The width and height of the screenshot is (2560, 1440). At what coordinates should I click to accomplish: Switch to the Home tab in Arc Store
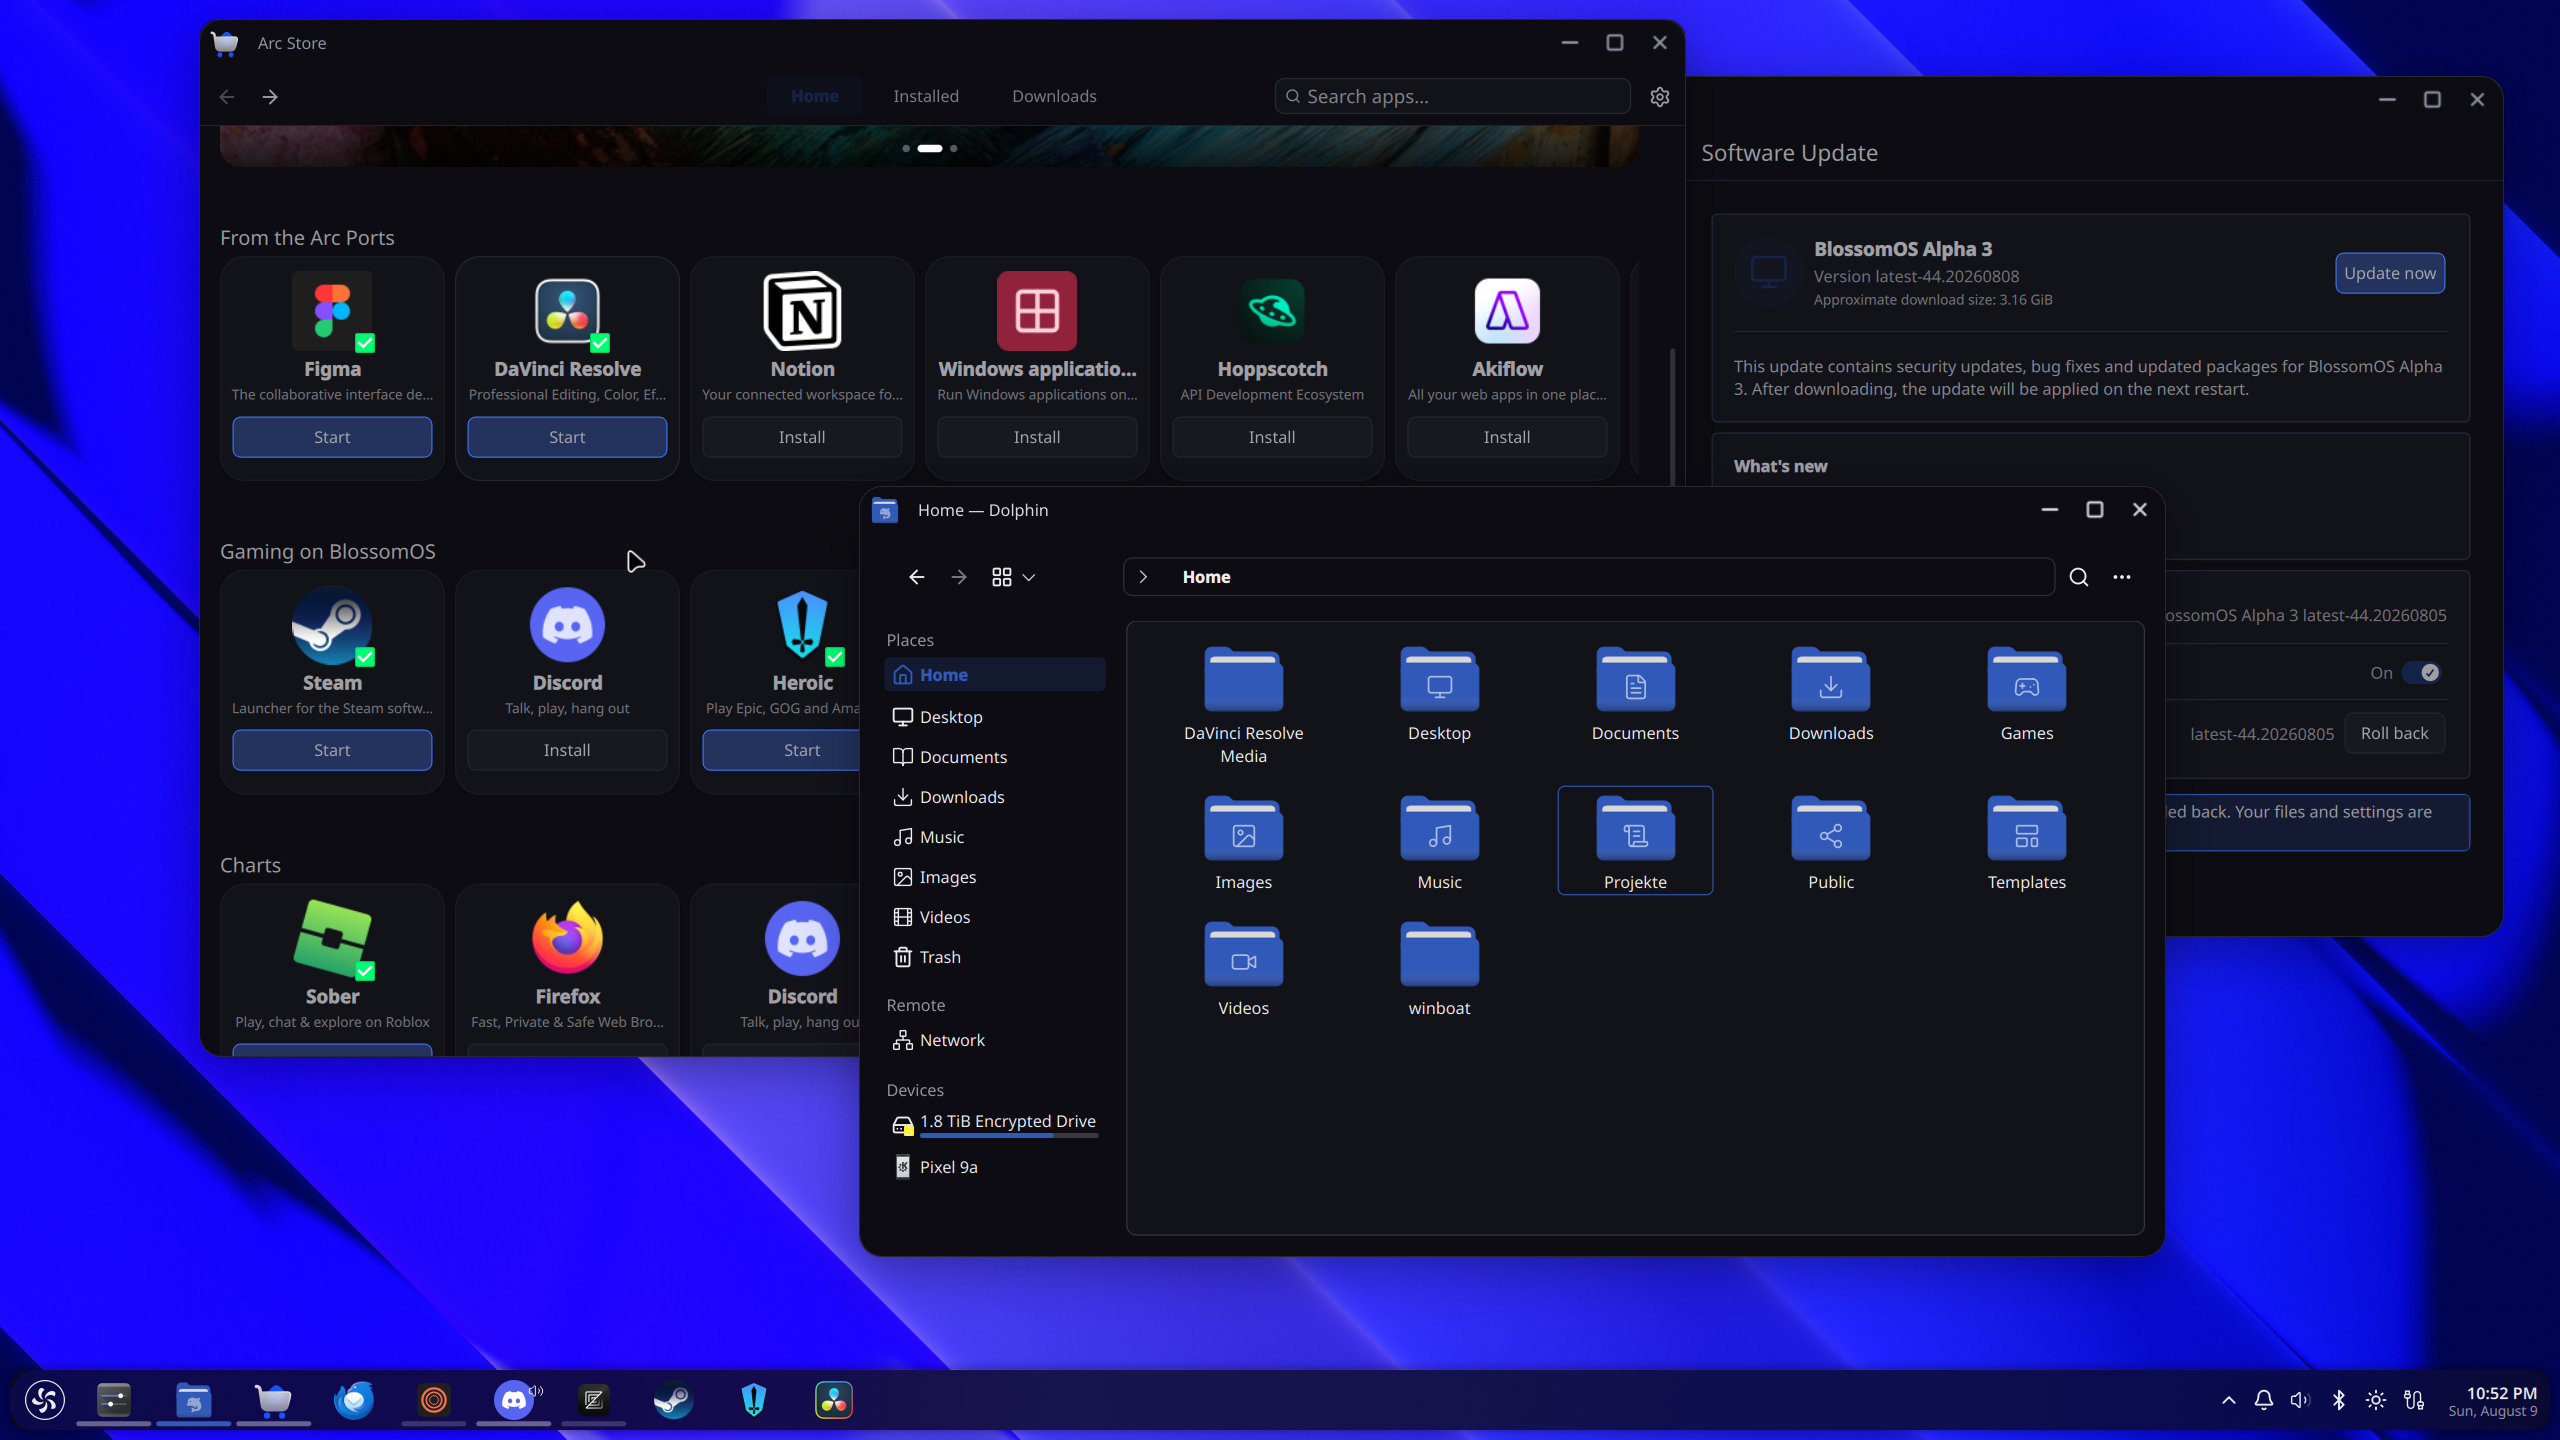[815, 96]
